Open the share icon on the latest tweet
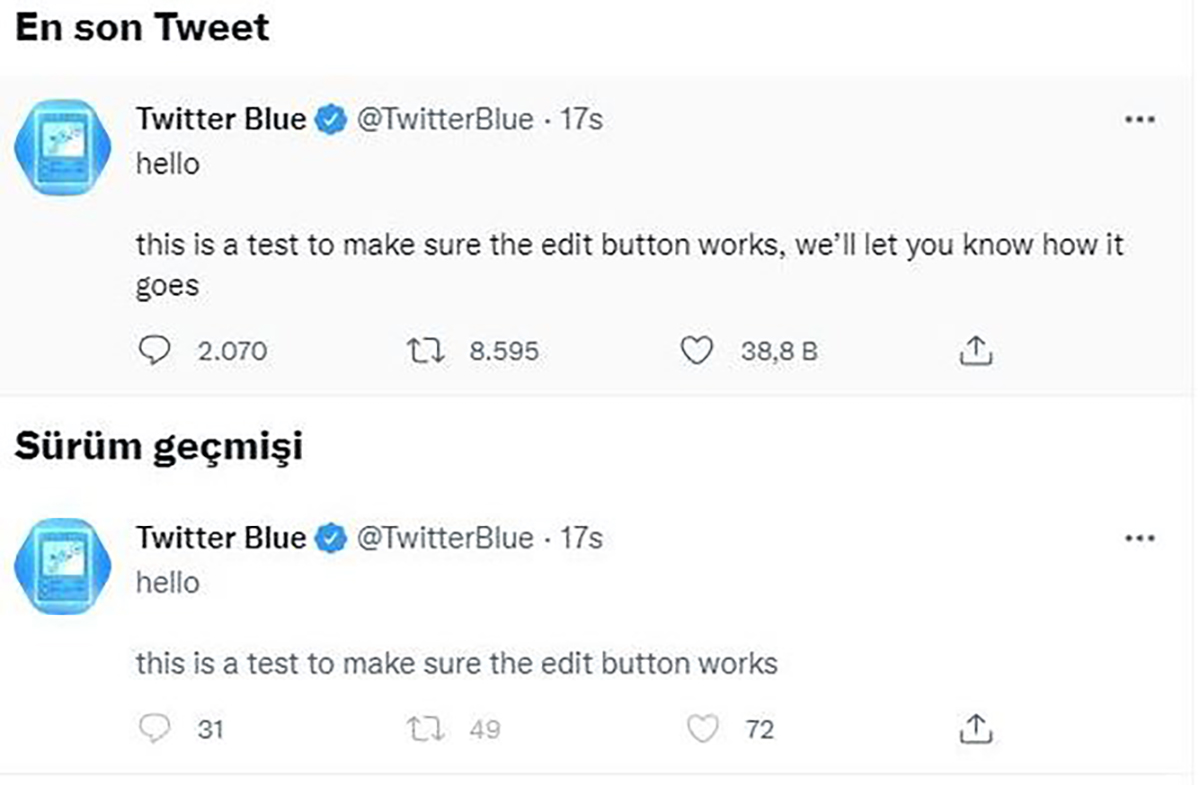Image resolution: width=1200 pixels, height=785 pixels. [976, 350]
